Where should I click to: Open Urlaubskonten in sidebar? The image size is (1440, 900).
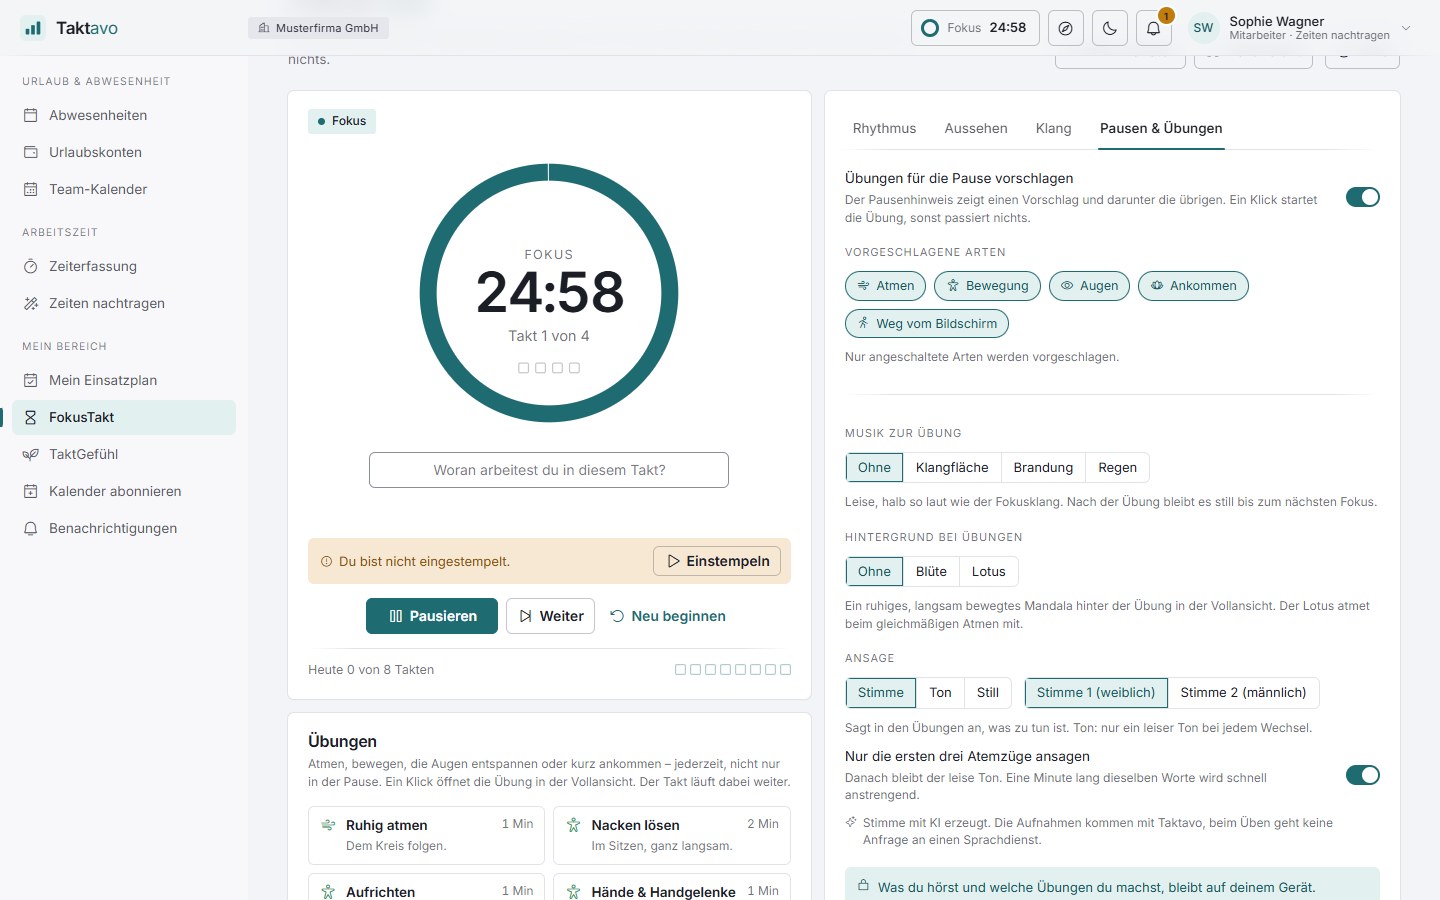coord(124,152)
